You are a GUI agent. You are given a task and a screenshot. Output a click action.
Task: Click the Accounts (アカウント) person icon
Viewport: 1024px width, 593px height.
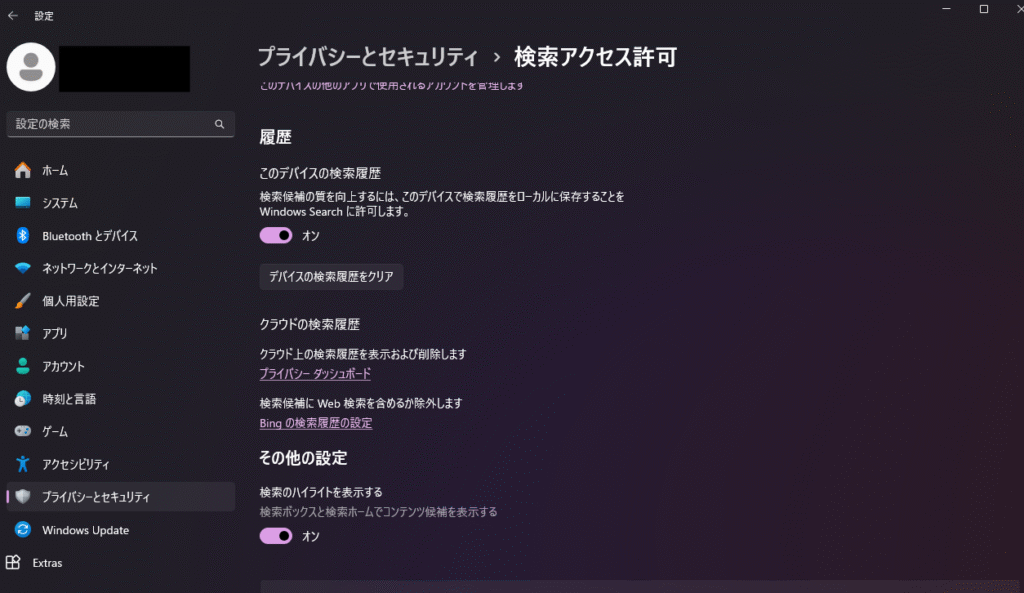23,366
